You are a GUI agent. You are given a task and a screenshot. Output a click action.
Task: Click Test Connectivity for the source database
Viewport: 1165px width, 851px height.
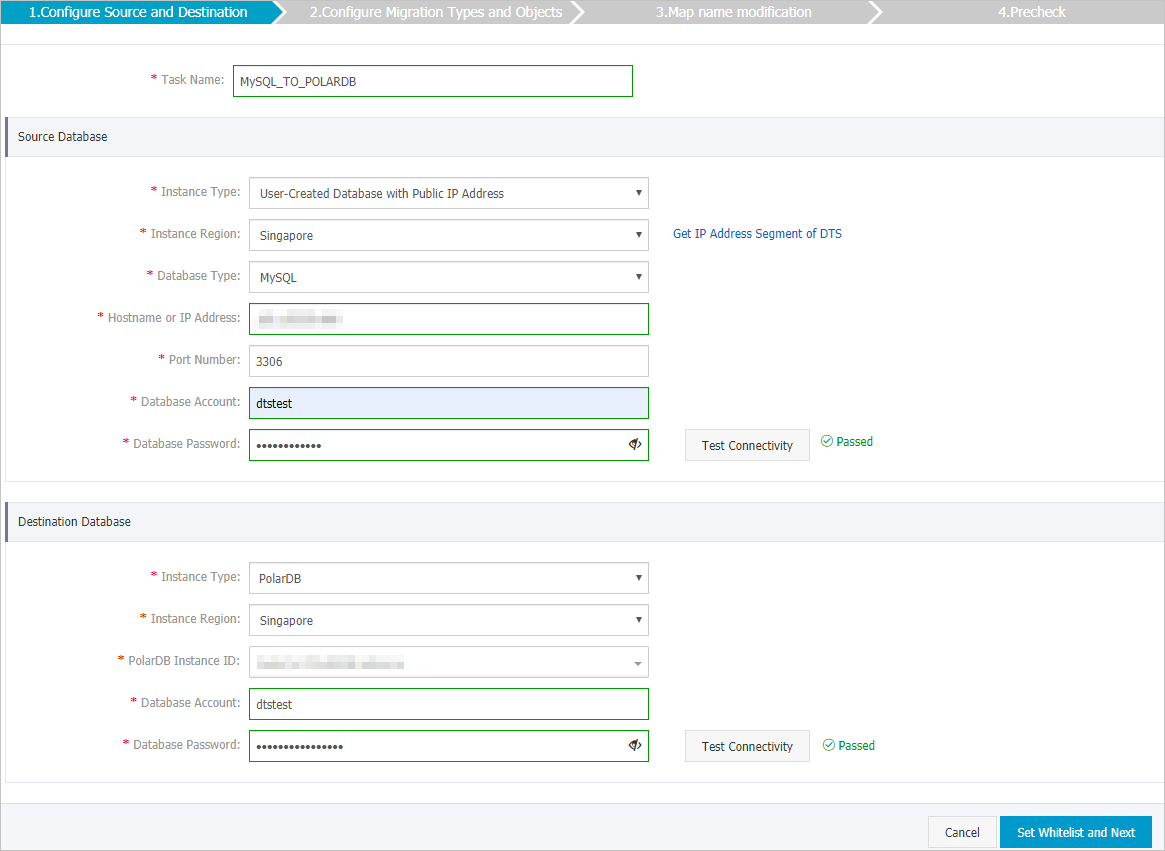pos(747,445)
